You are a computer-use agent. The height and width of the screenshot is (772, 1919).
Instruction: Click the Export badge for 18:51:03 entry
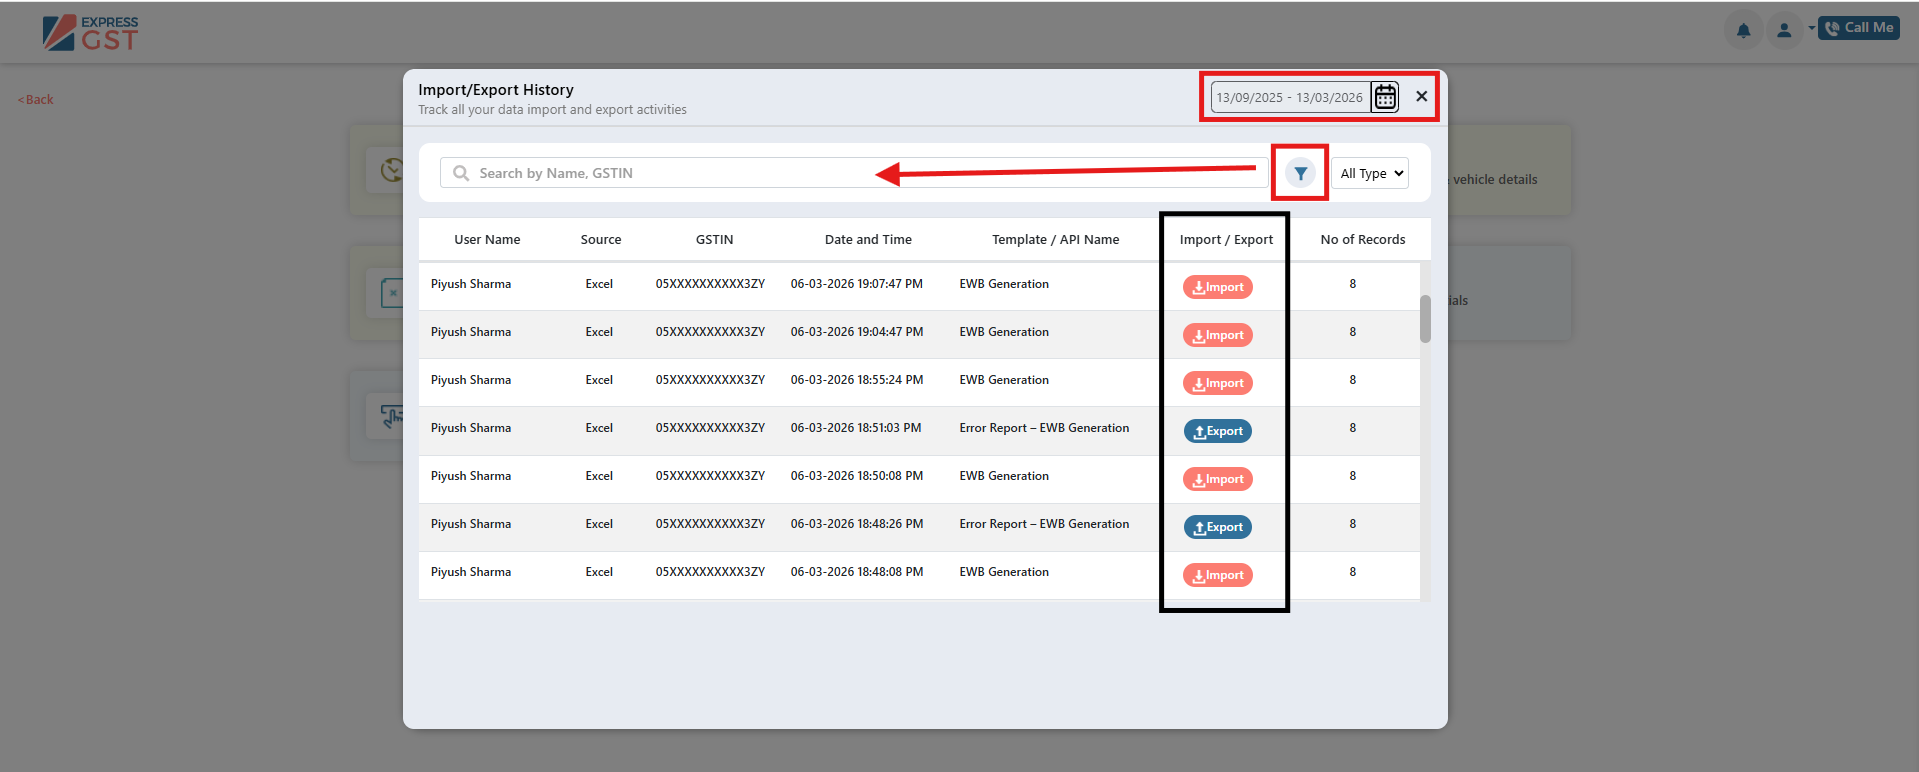coord(1218,431)
